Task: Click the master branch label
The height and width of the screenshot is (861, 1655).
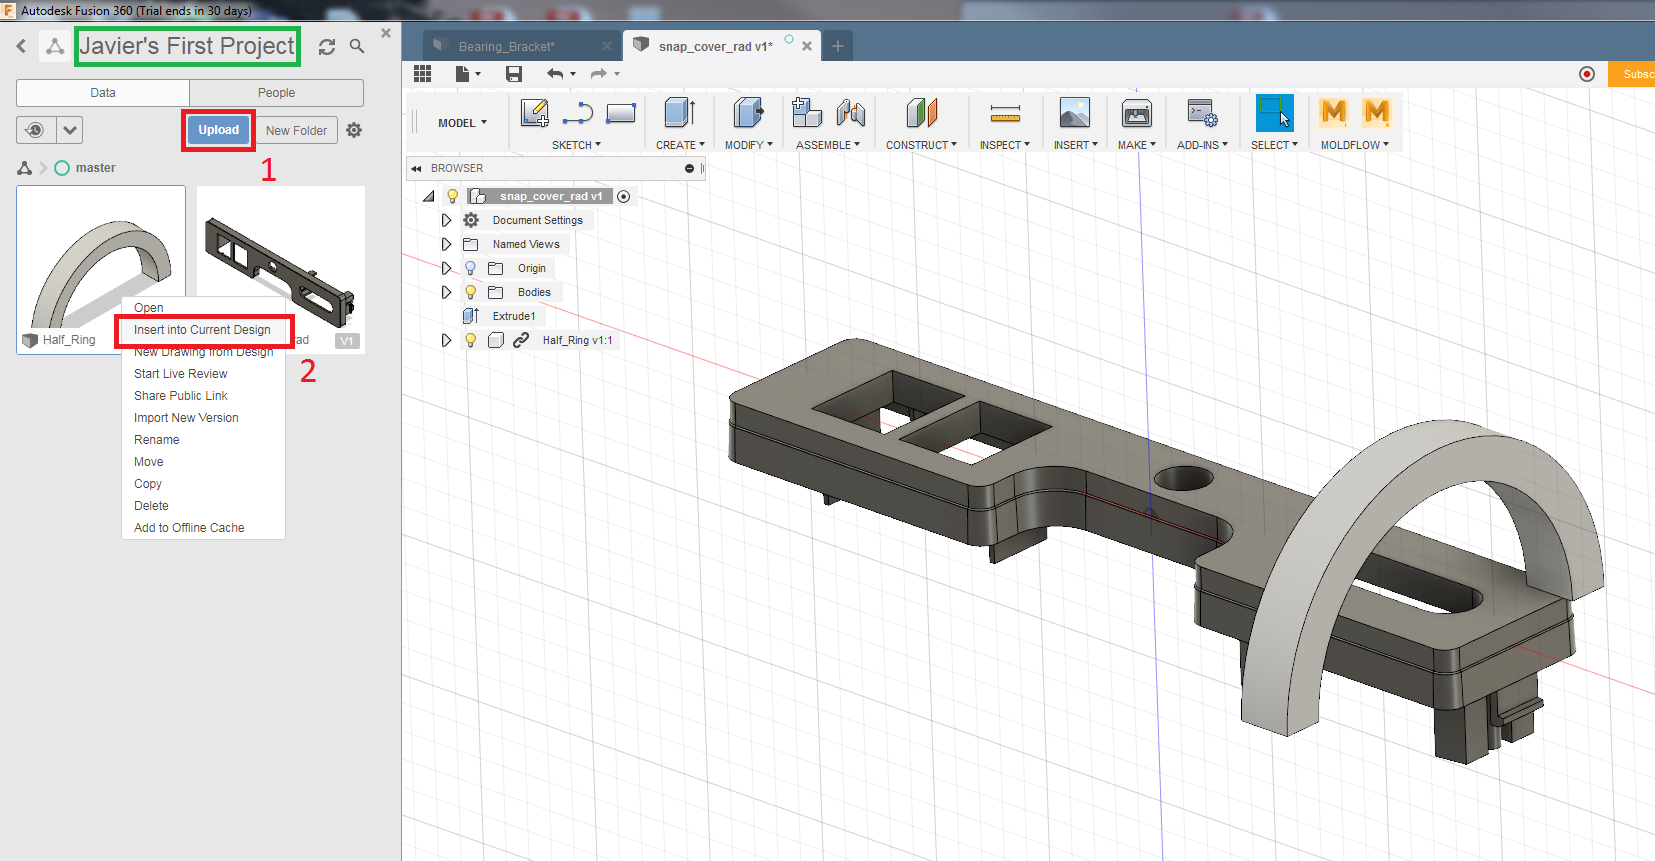Action: (96, 168)
